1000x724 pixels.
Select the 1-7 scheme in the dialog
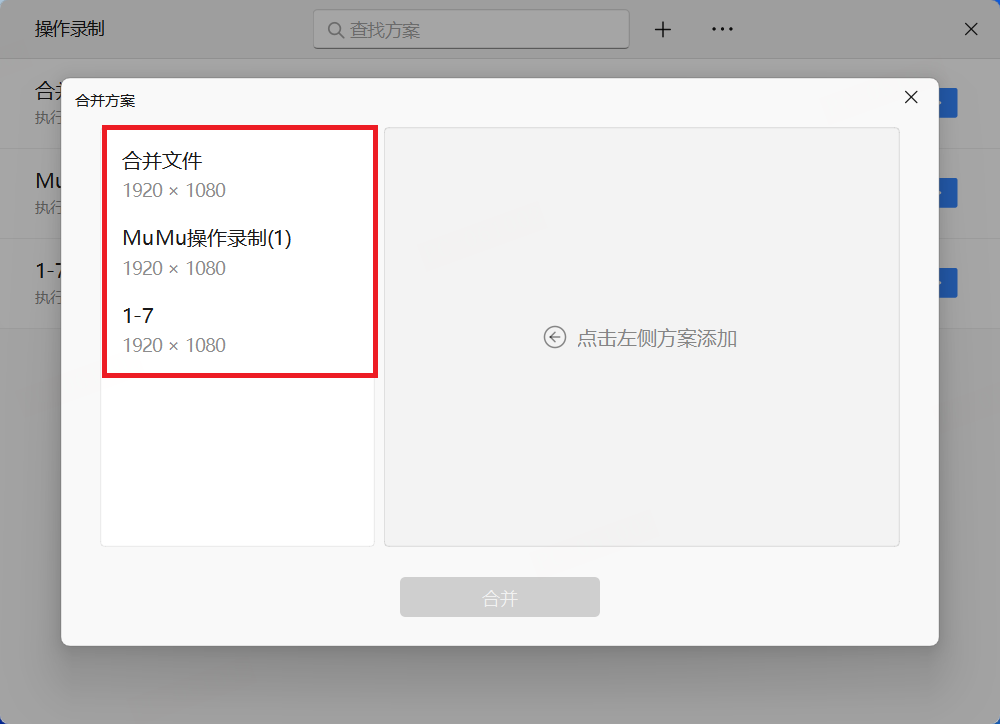tap(237, 330)
